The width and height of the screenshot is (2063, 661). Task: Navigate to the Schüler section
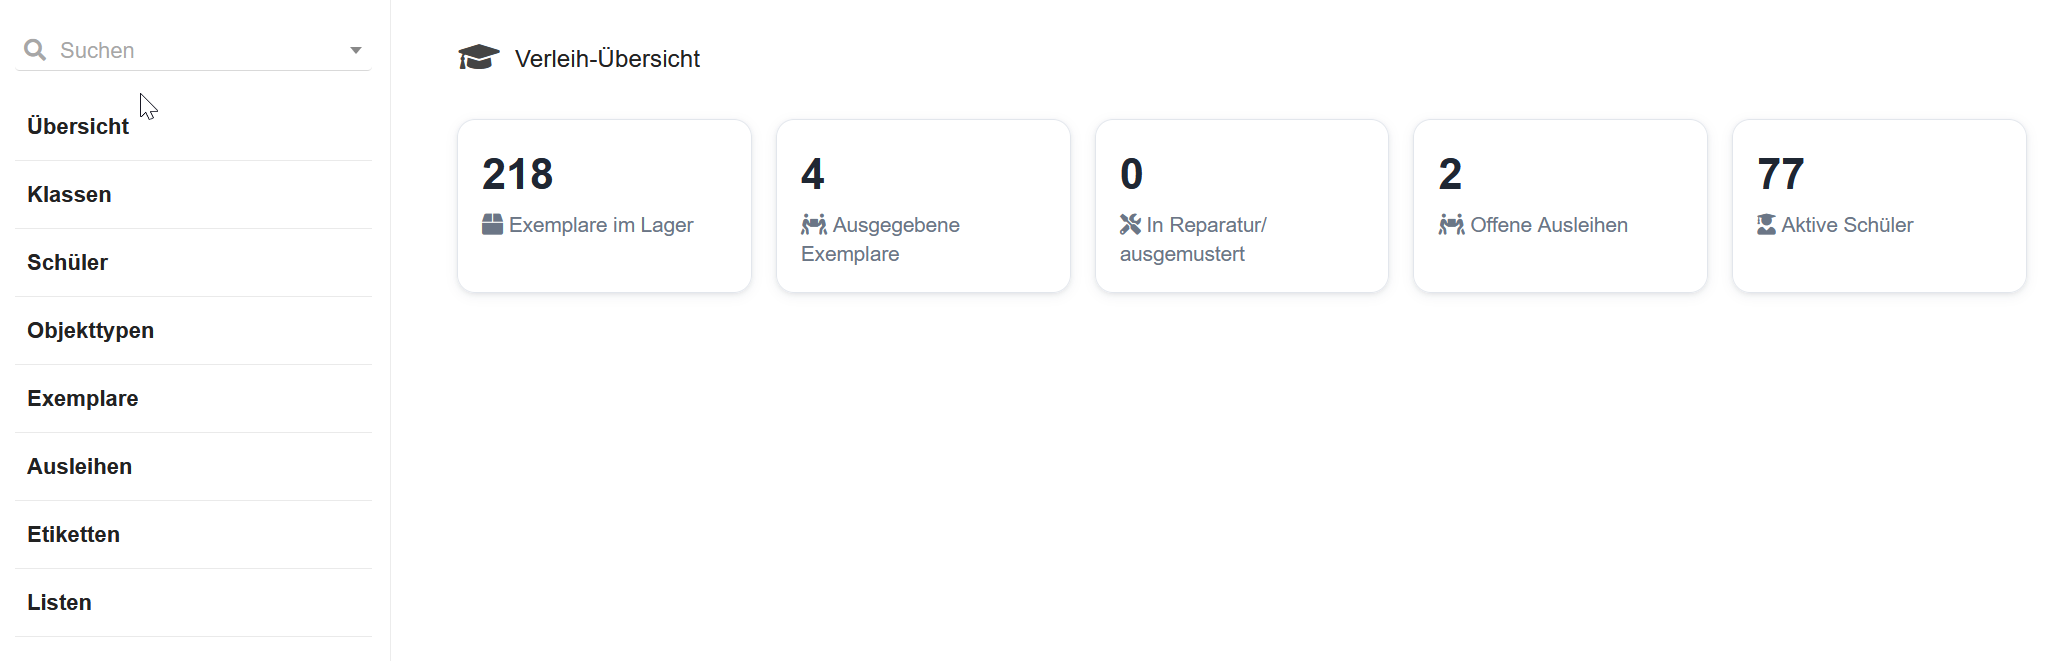pos(67,262)
